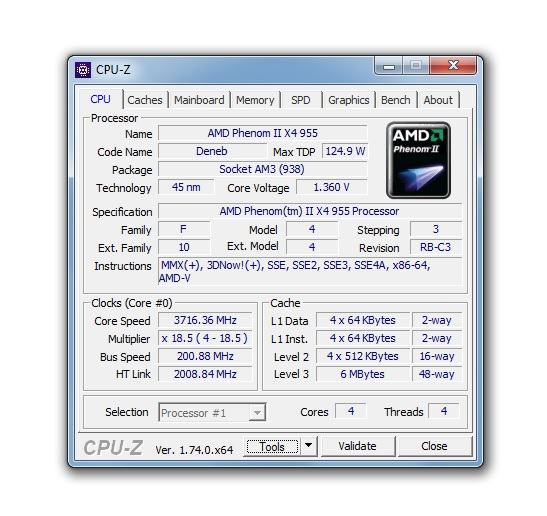
Task: Go to the SPD tab
Action: point(300,100)
